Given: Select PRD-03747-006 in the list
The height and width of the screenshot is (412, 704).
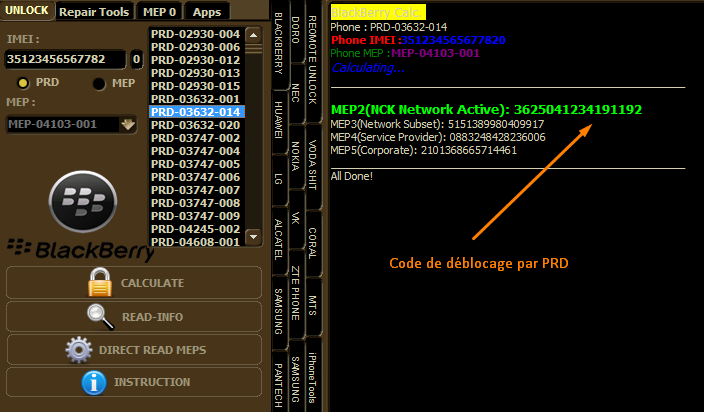Looking at the screenshot, I should coord(196,177).
